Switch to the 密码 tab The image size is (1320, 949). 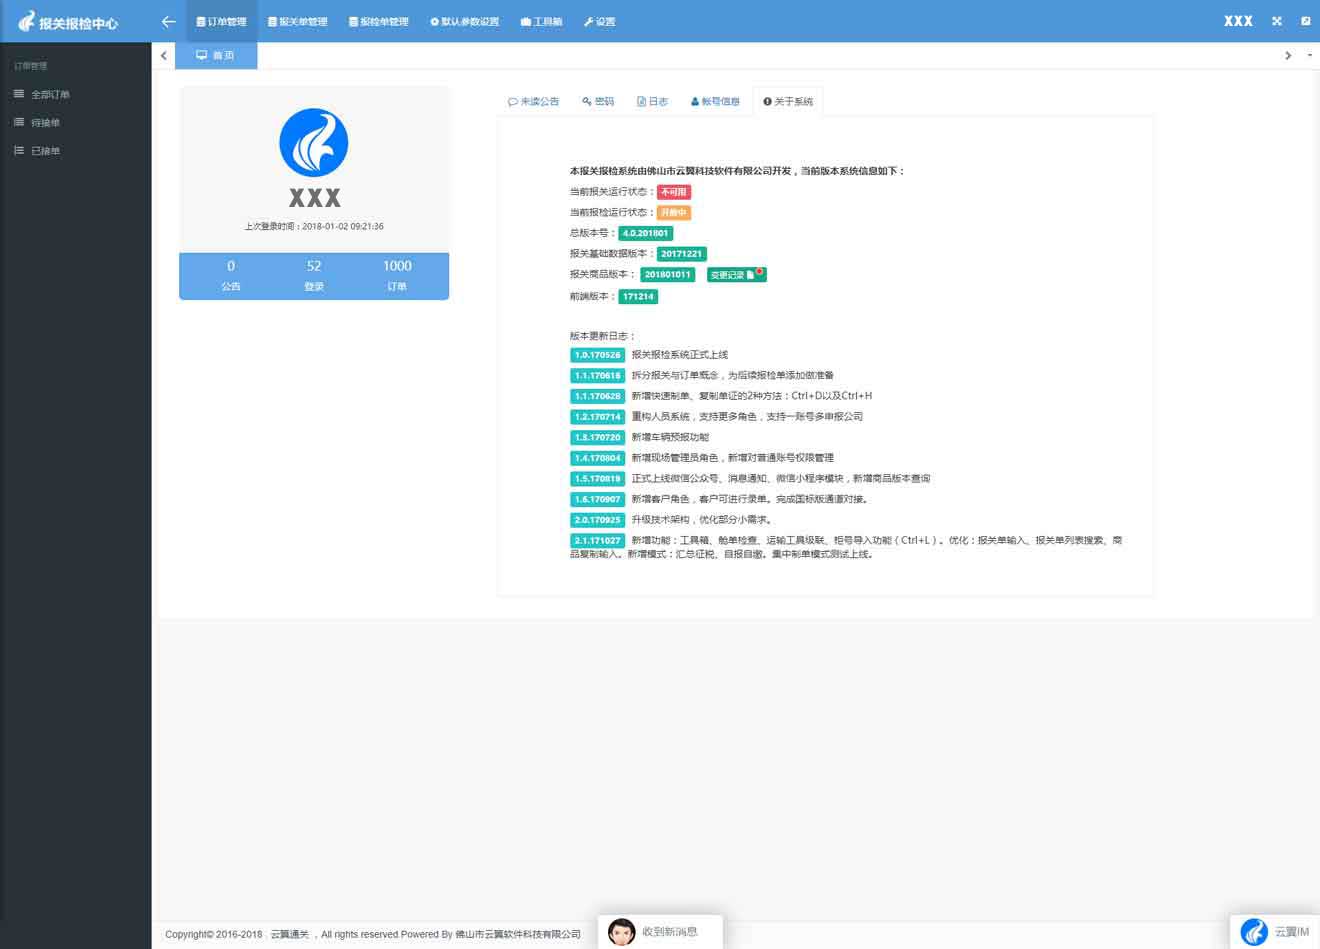[x=598, y=101]
